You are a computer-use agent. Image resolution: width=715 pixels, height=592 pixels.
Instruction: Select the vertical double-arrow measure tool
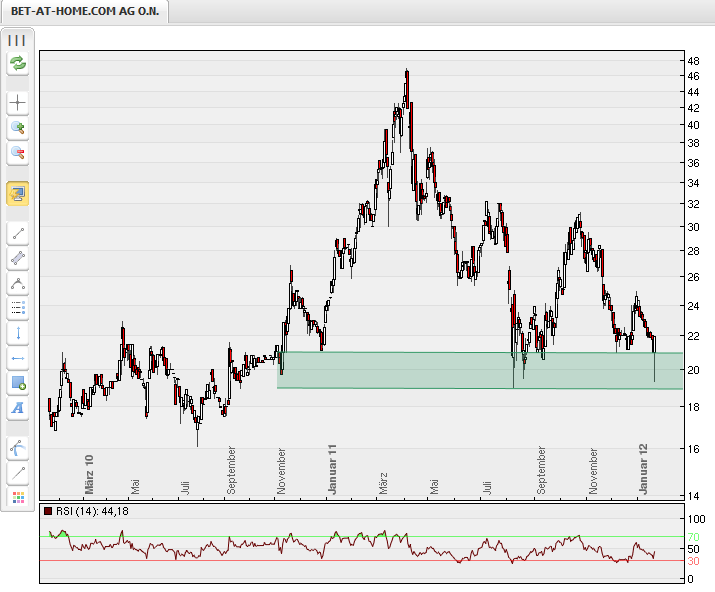(x=17, y=333)
